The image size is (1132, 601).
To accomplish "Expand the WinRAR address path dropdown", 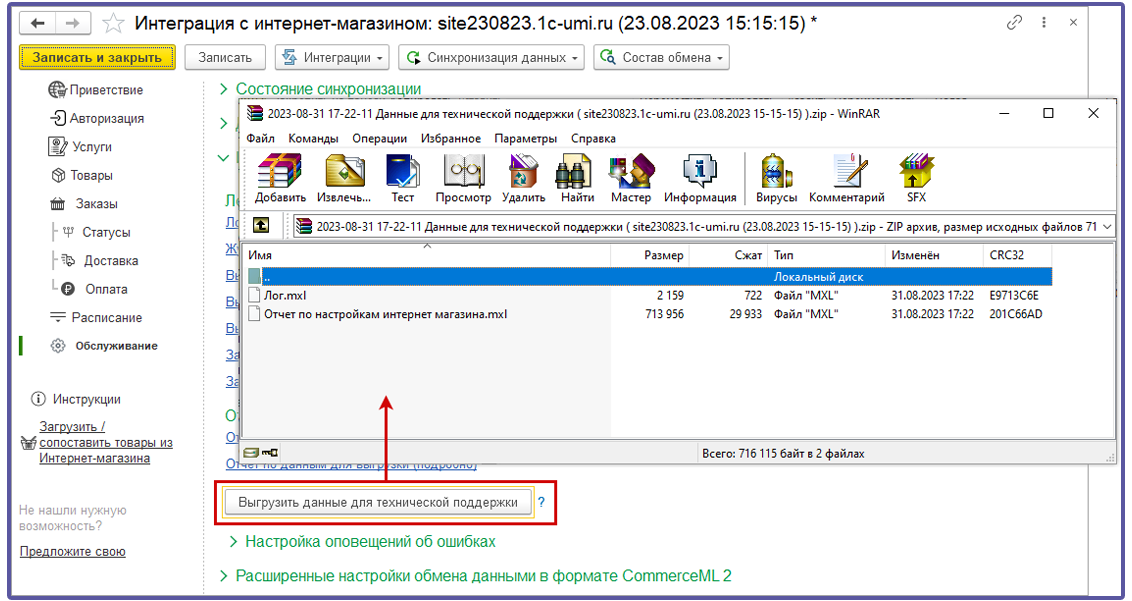I will click(x=1107, y=227).
